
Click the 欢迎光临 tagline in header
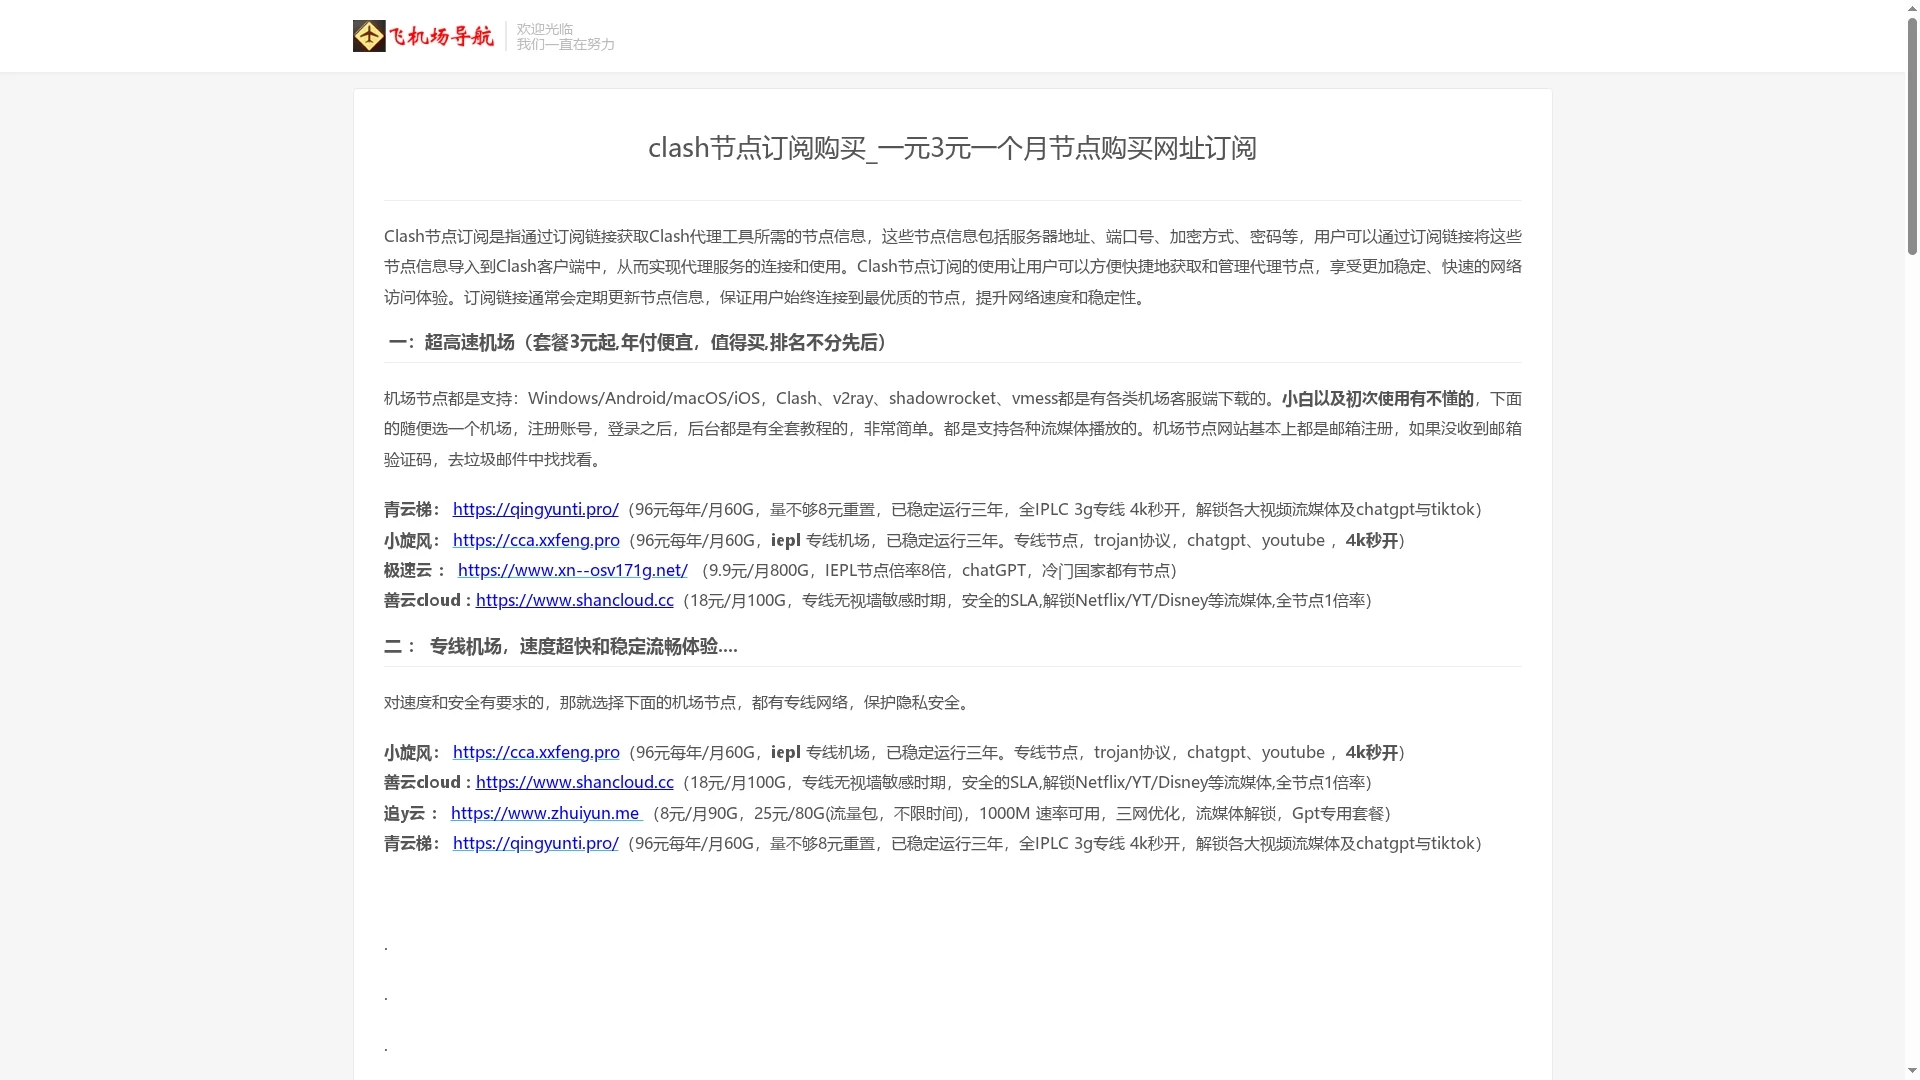click(x=545, y=29)
